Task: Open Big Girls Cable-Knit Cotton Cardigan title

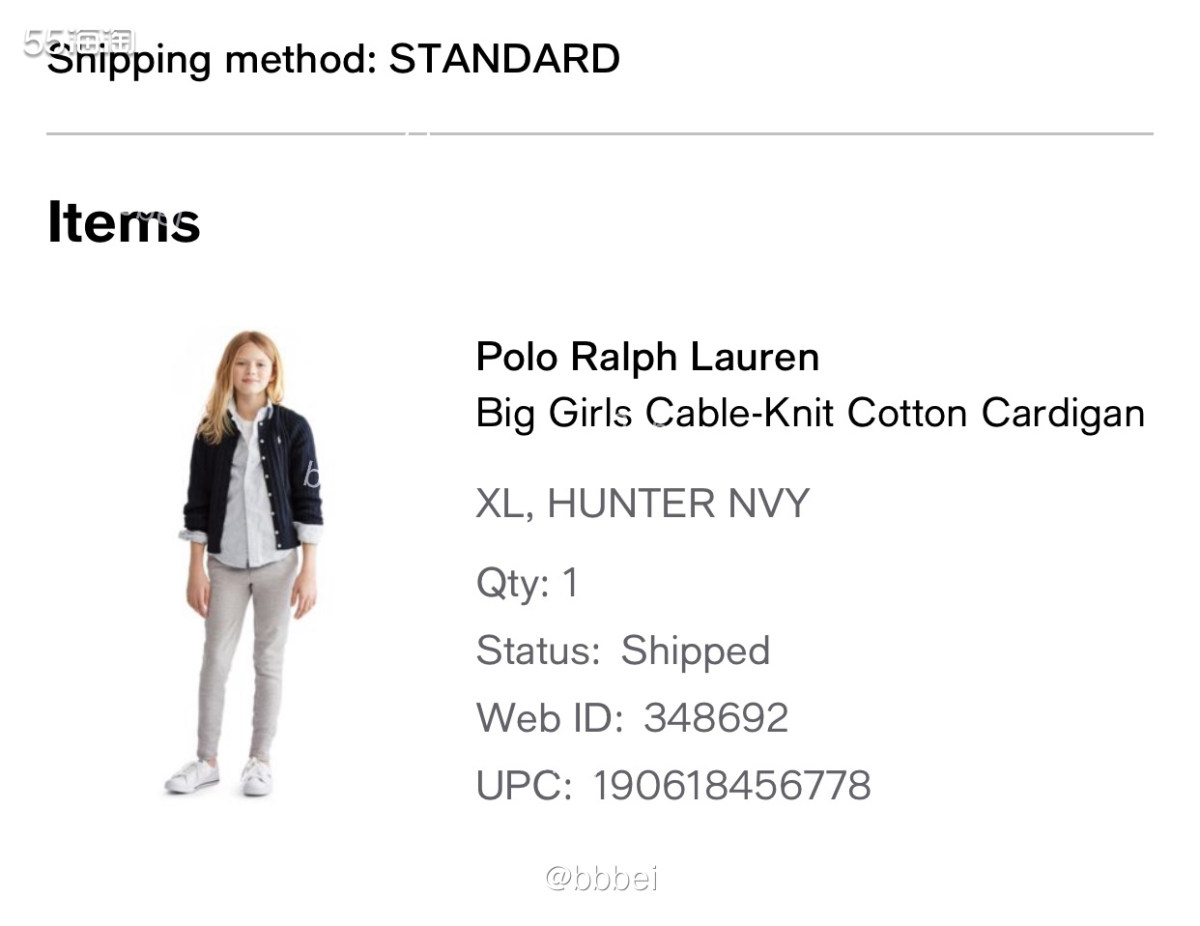Action: click(x=810, y=413)
